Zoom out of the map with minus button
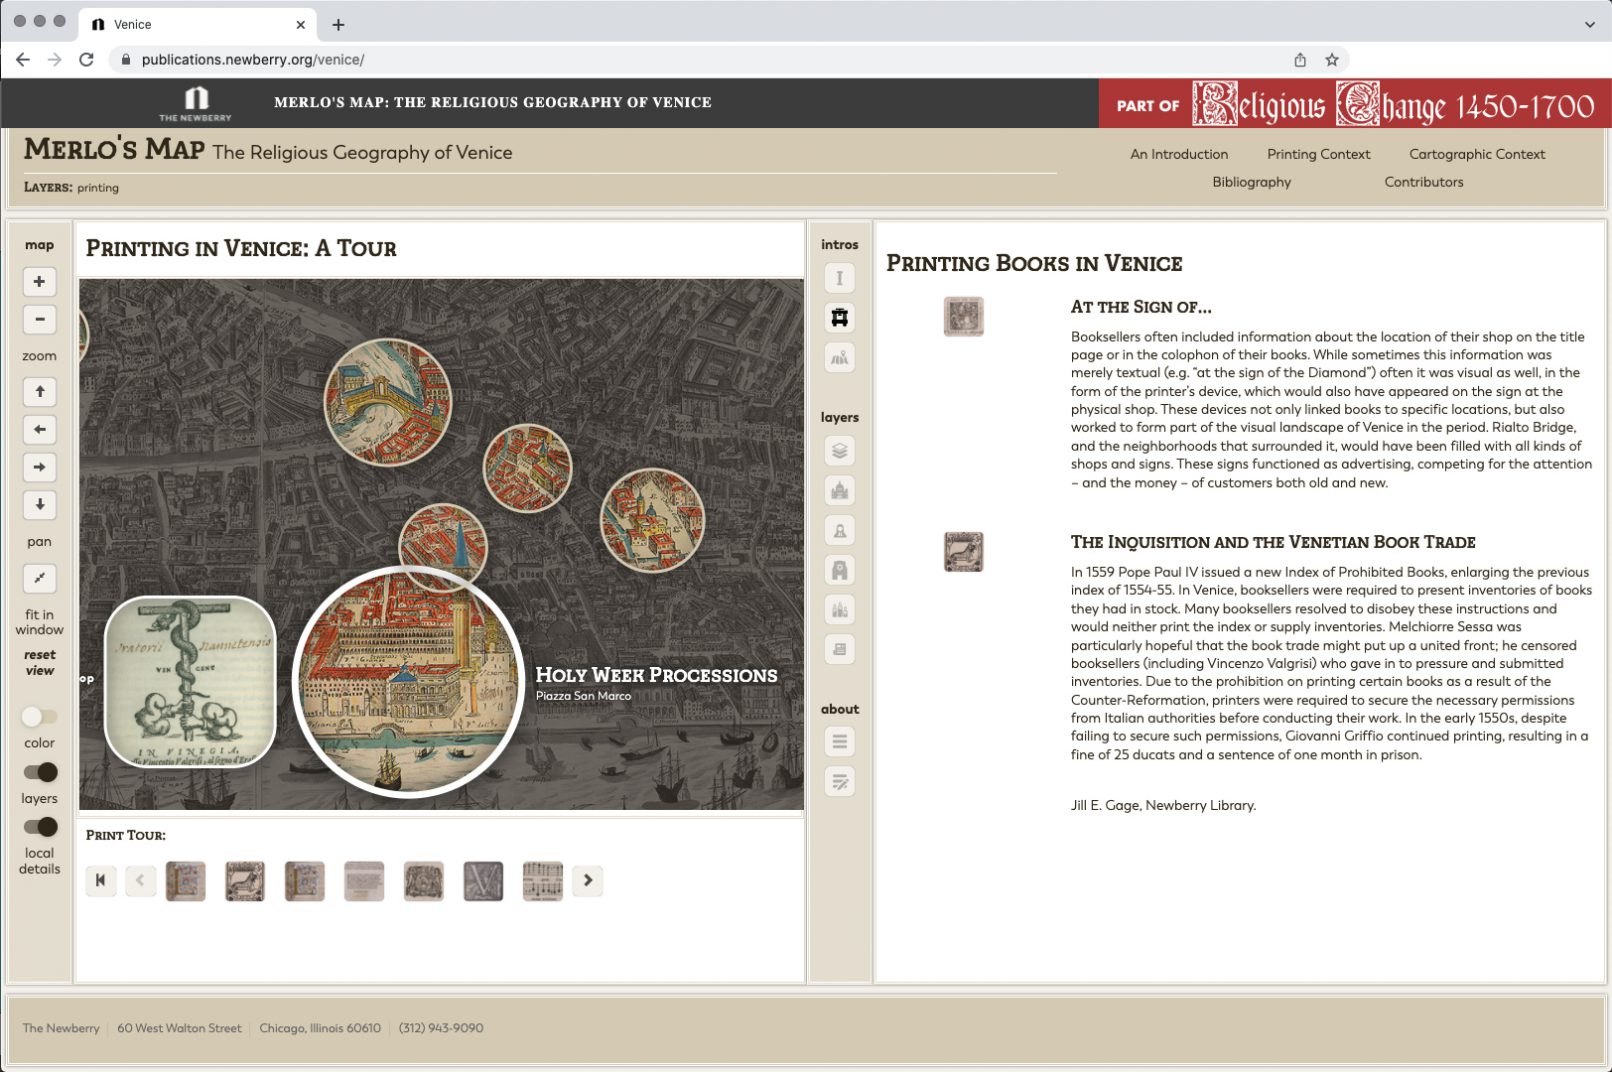Image resolution: width=1612 pixels, height=1072 pixels. (x=39, y=320)
